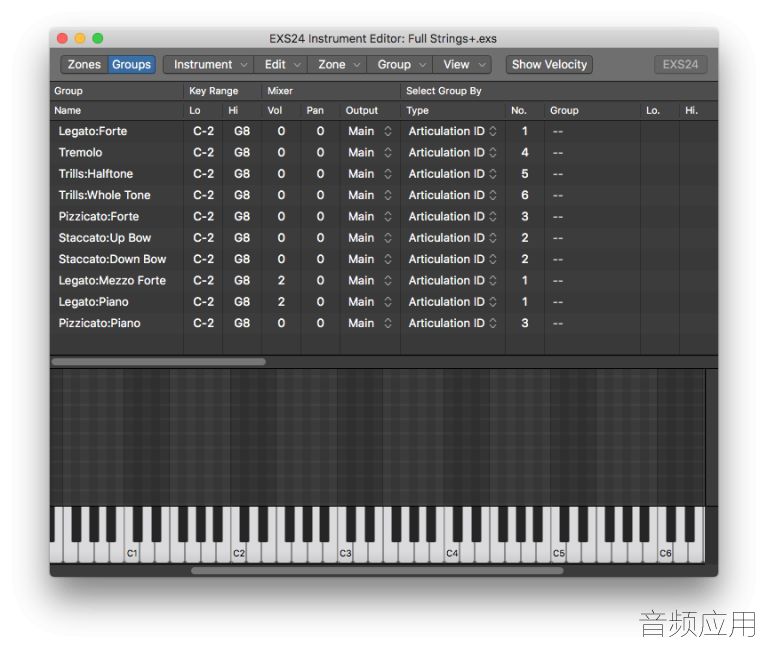Open Output dropdown for Legato:Piano
768x648 pixels.
pos(370,302)
